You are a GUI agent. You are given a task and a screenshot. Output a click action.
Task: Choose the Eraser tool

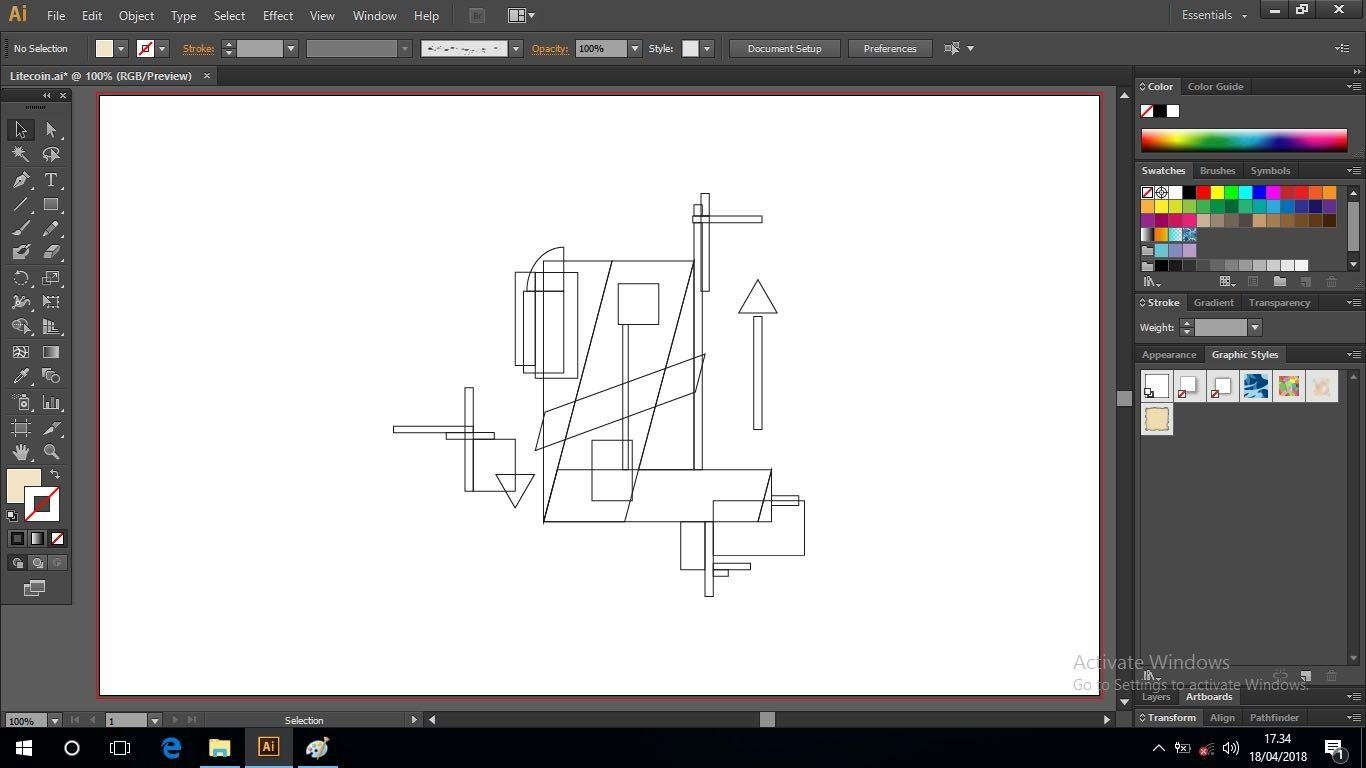coord(51,252)
